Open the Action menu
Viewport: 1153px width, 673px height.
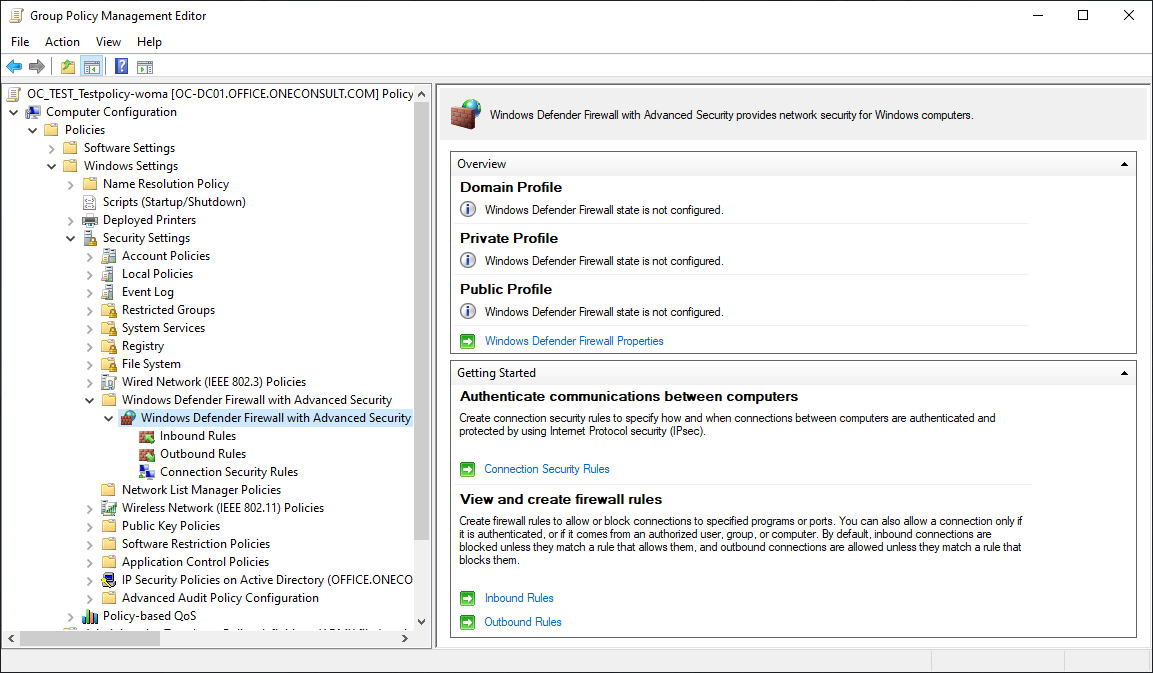click(62, 42)
